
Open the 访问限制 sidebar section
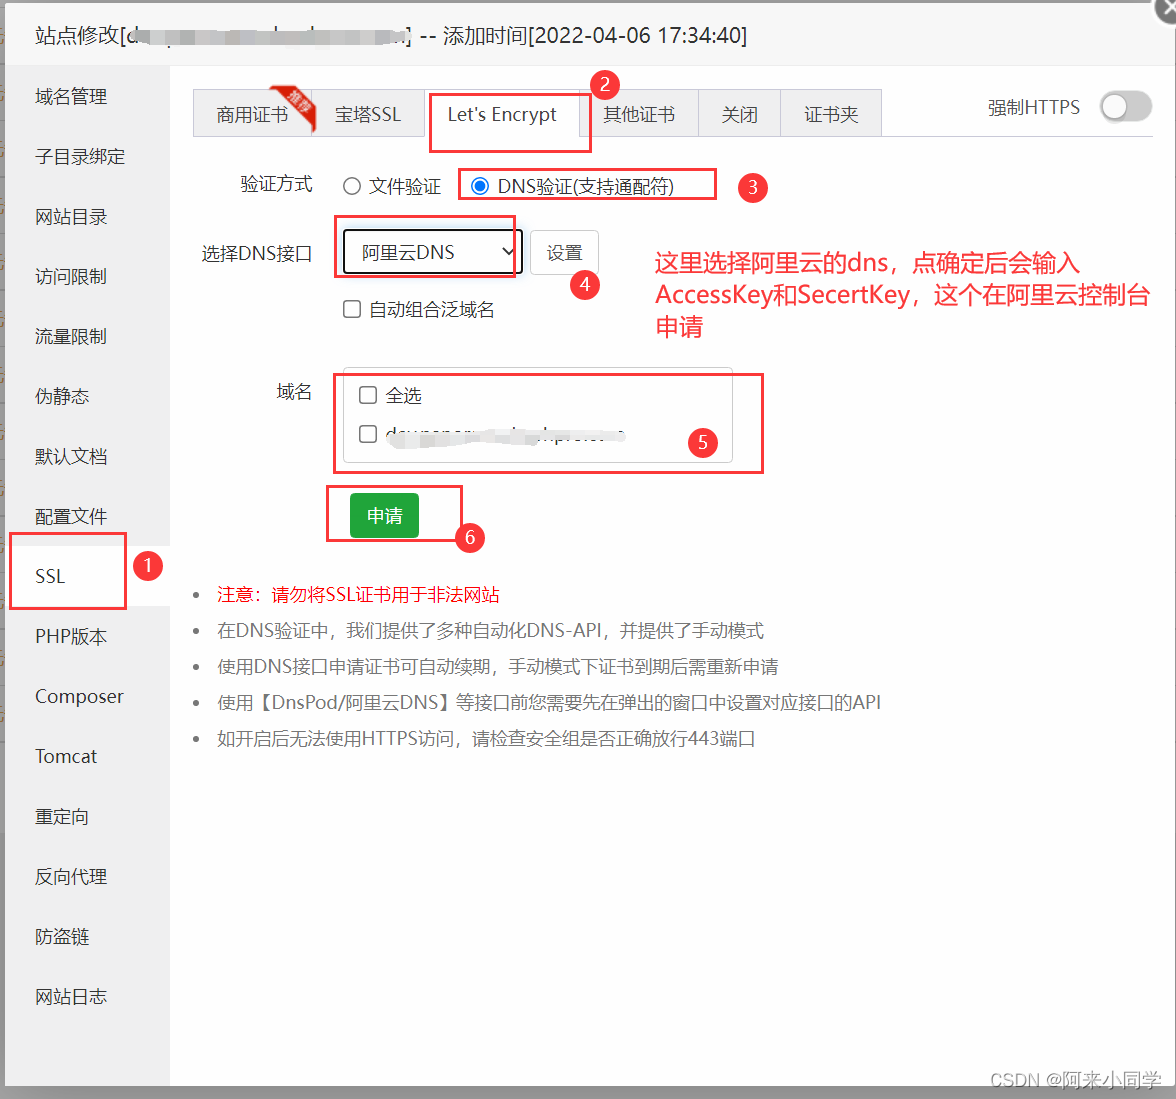[x=71, y=277]
